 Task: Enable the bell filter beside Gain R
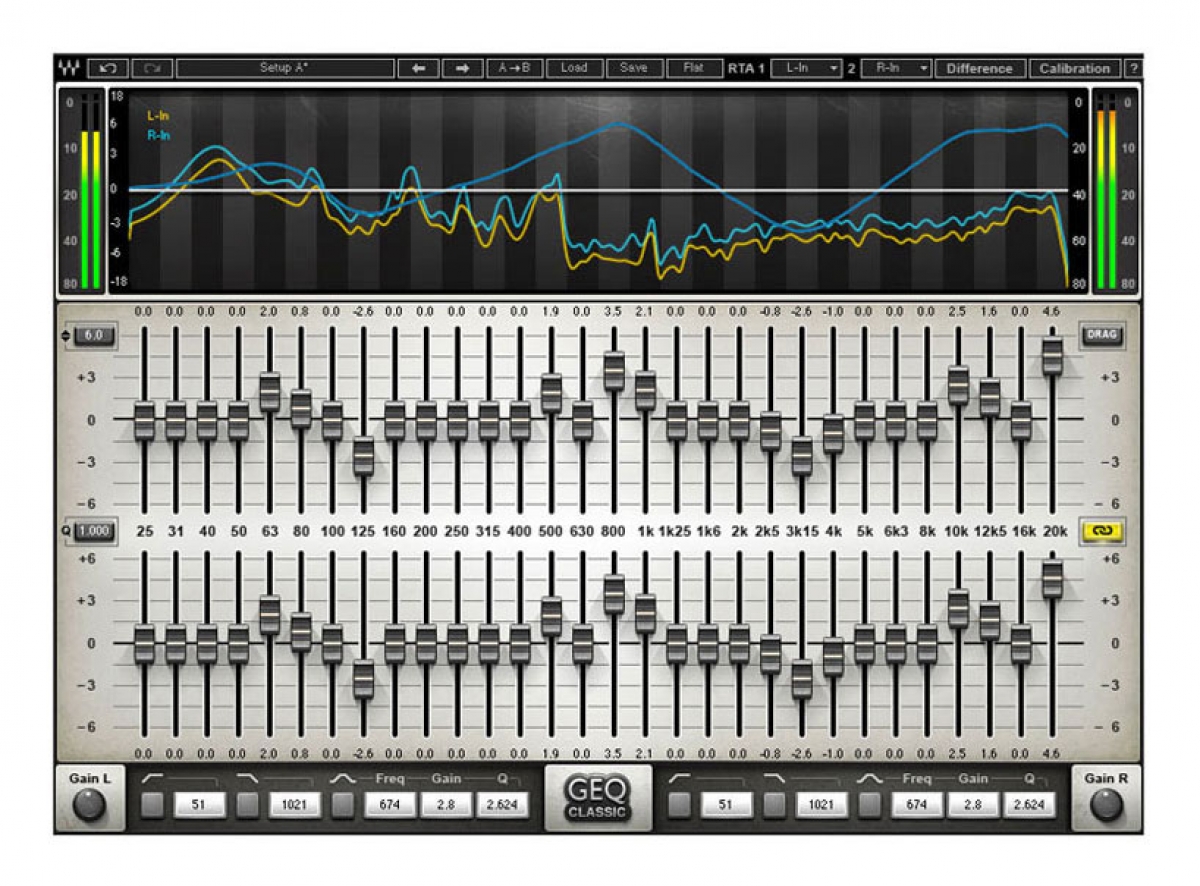coord(870,805)
